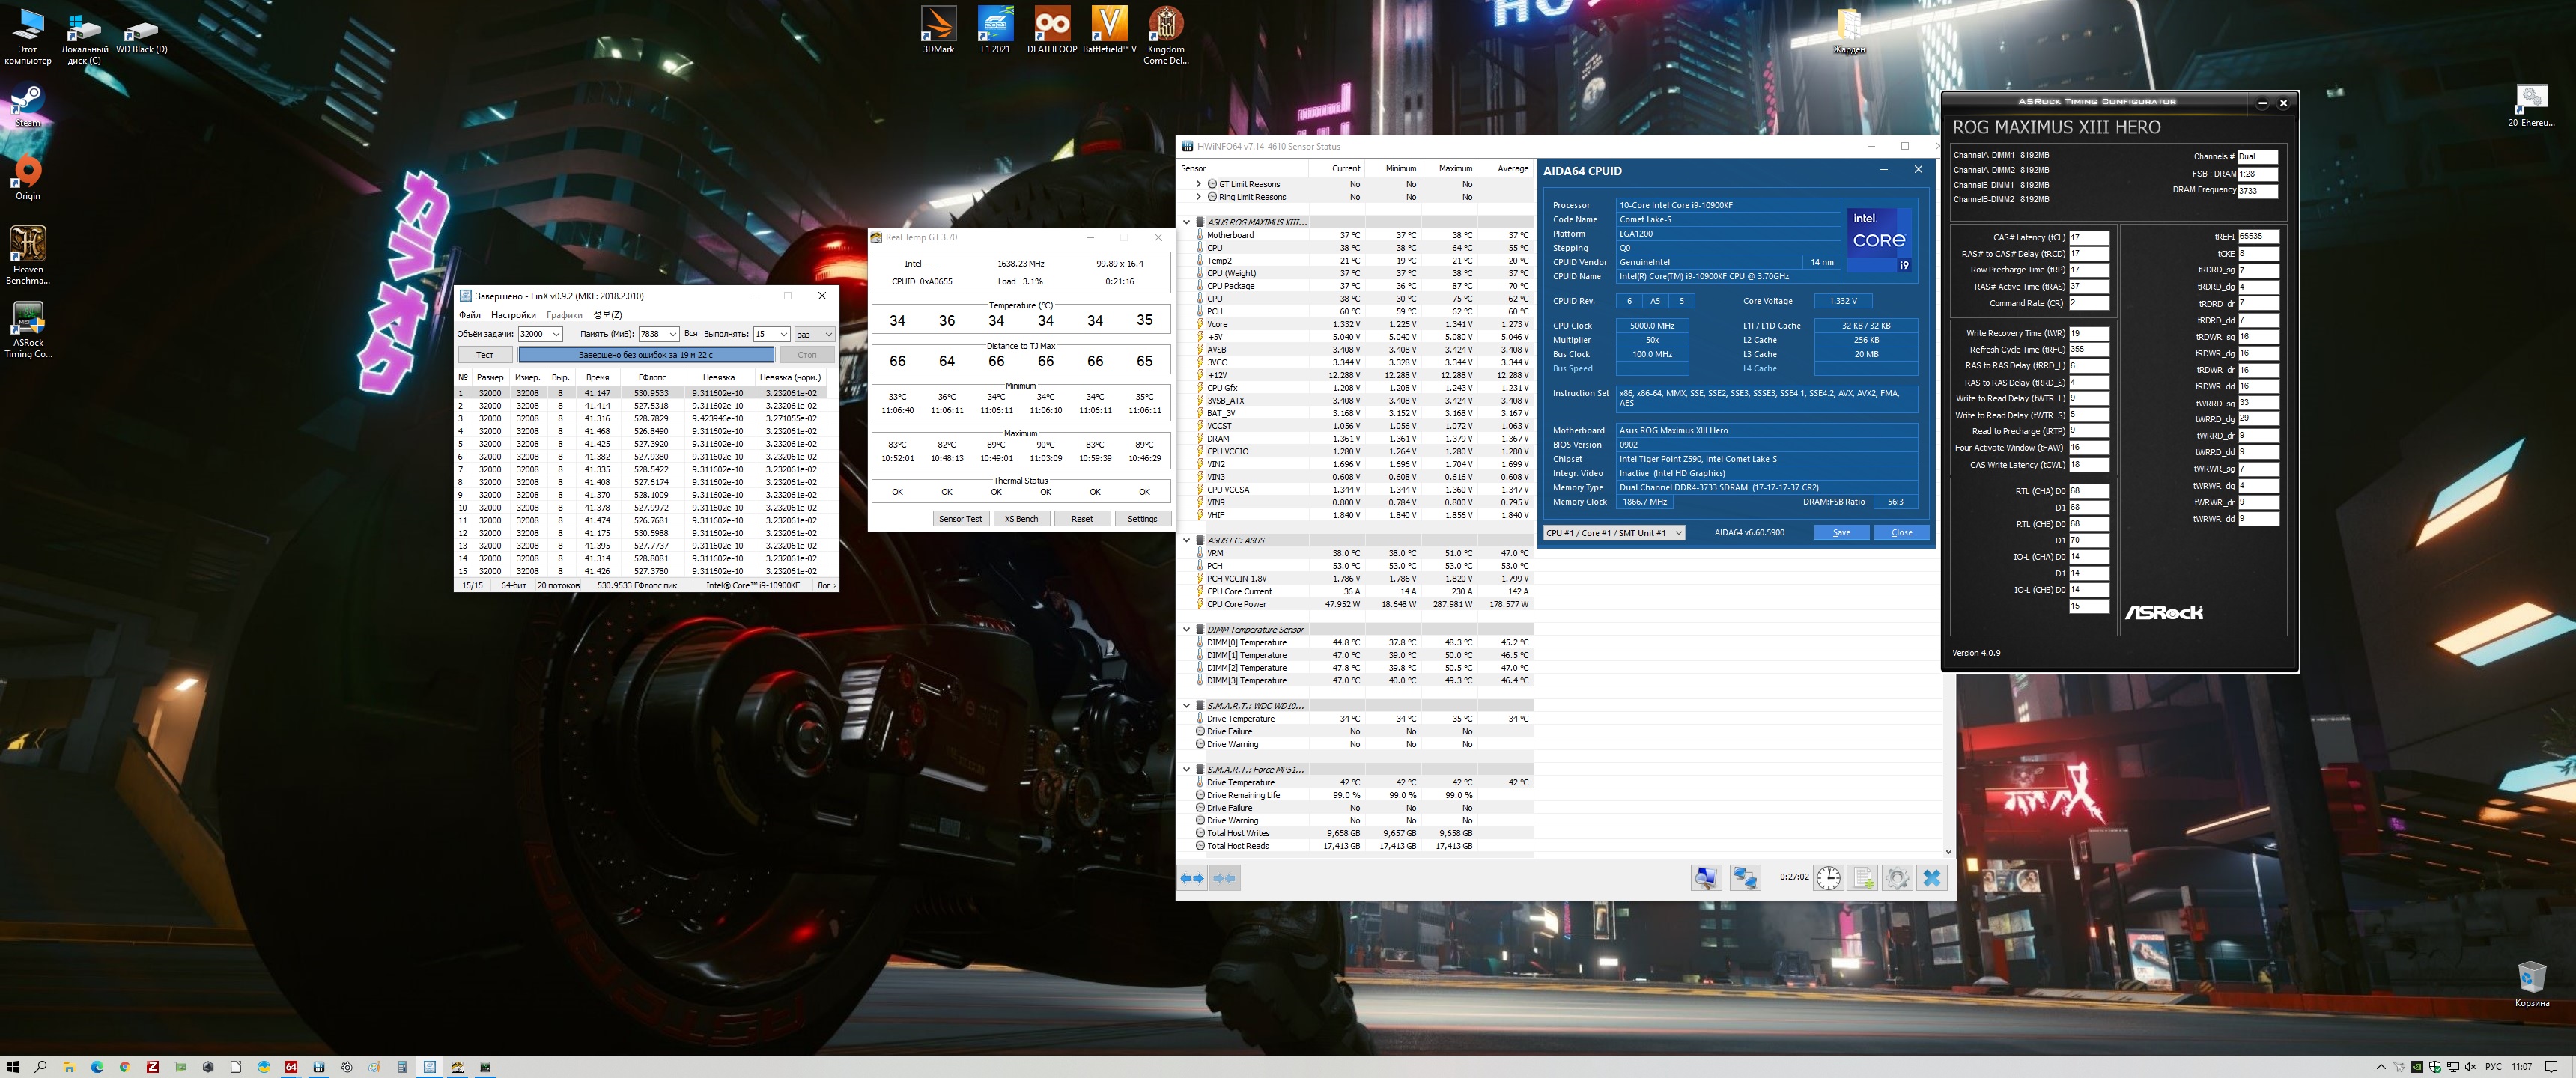Collapse the ASUS ROG MAXIMUS XIII sensor group

[1187, 222]
